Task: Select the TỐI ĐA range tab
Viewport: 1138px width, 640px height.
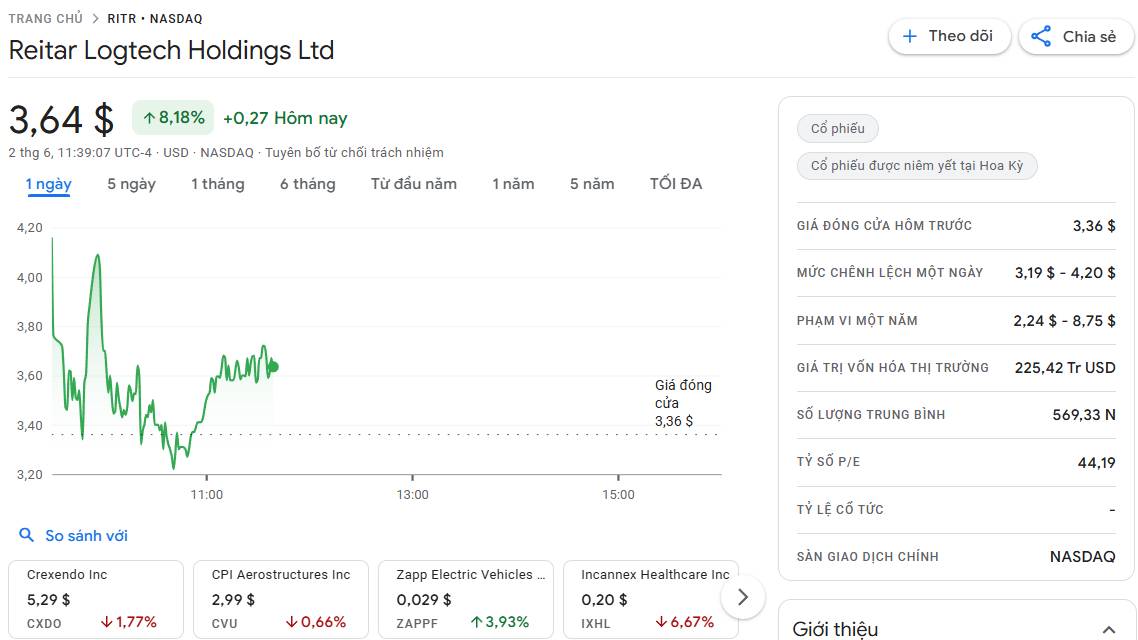Action: tap(676, 184)
